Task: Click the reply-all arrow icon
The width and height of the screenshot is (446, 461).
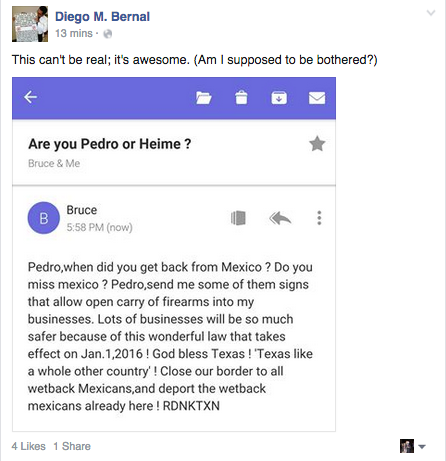Action: (x=280, y=218)
